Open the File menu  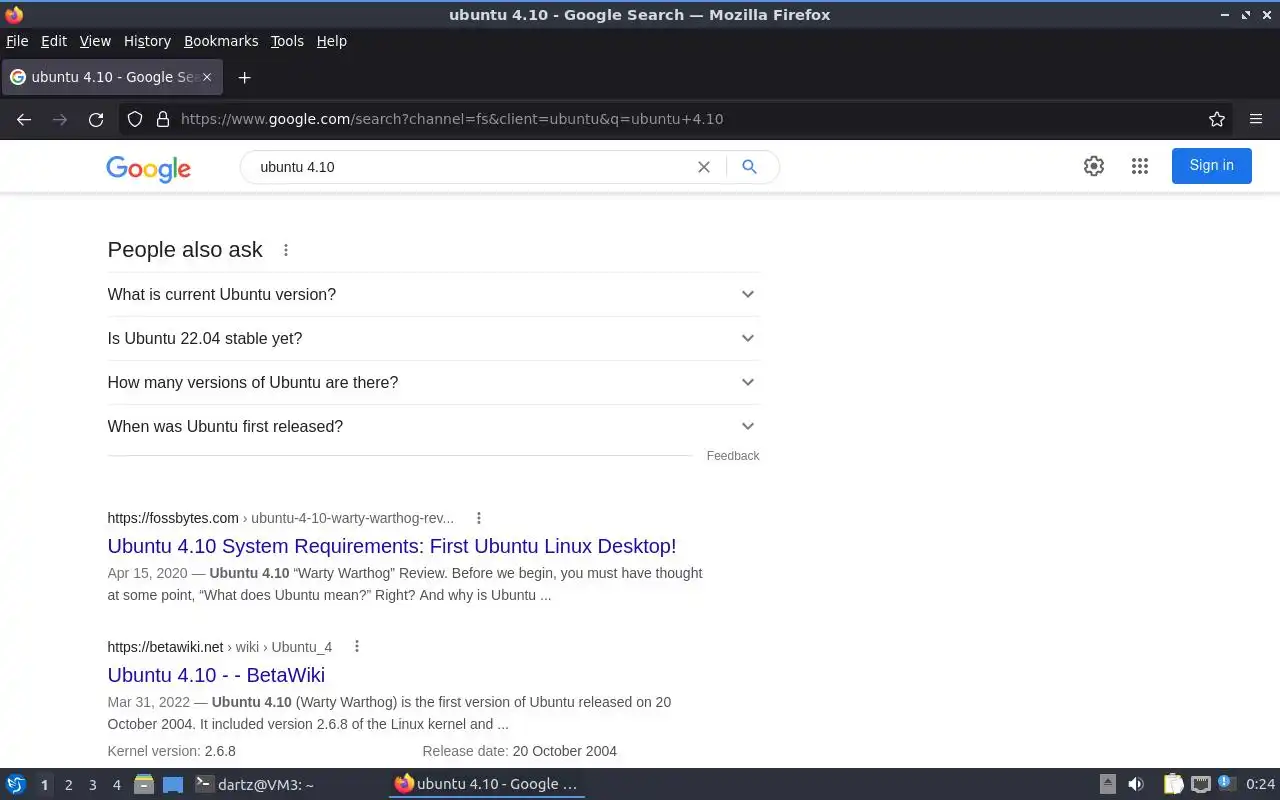(17, 41)
